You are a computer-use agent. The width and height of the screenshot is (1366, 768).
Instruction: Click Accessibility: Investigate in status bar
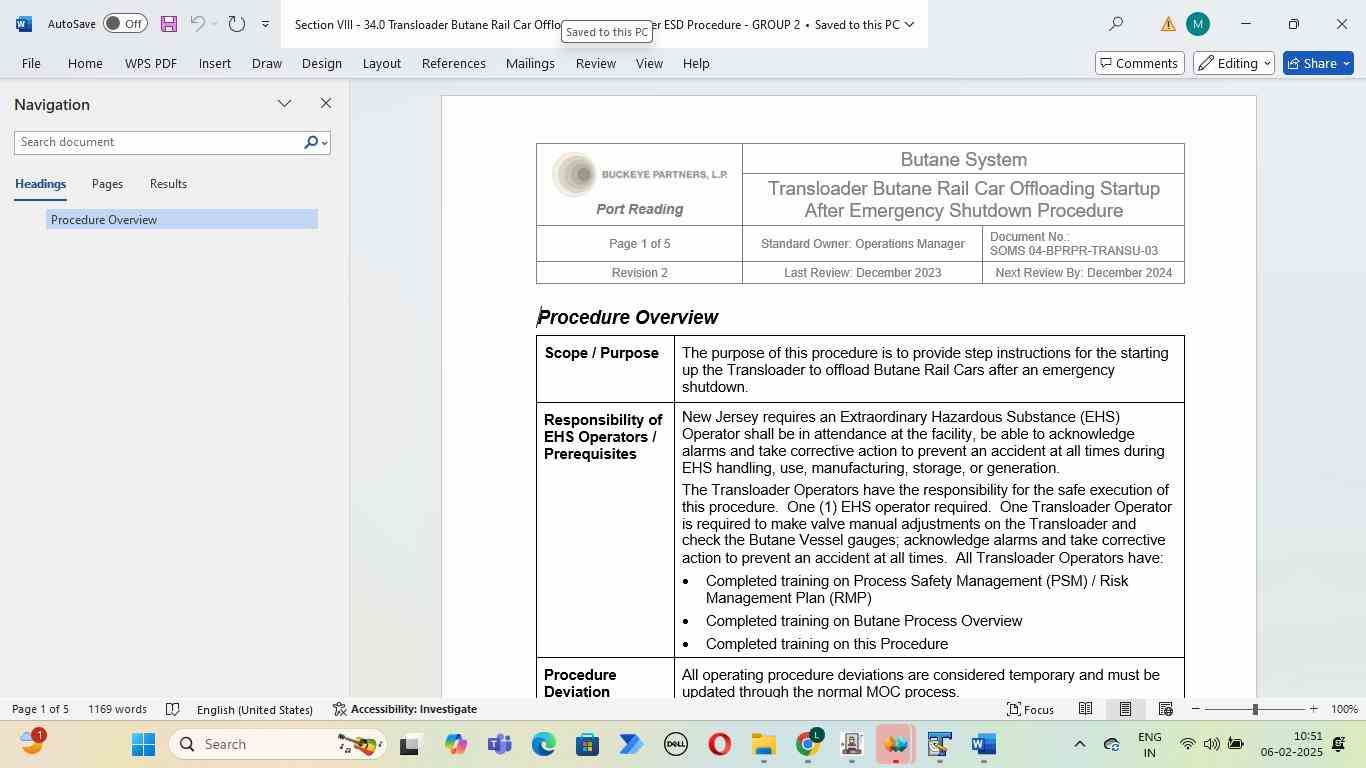click(x=405, y=709)
